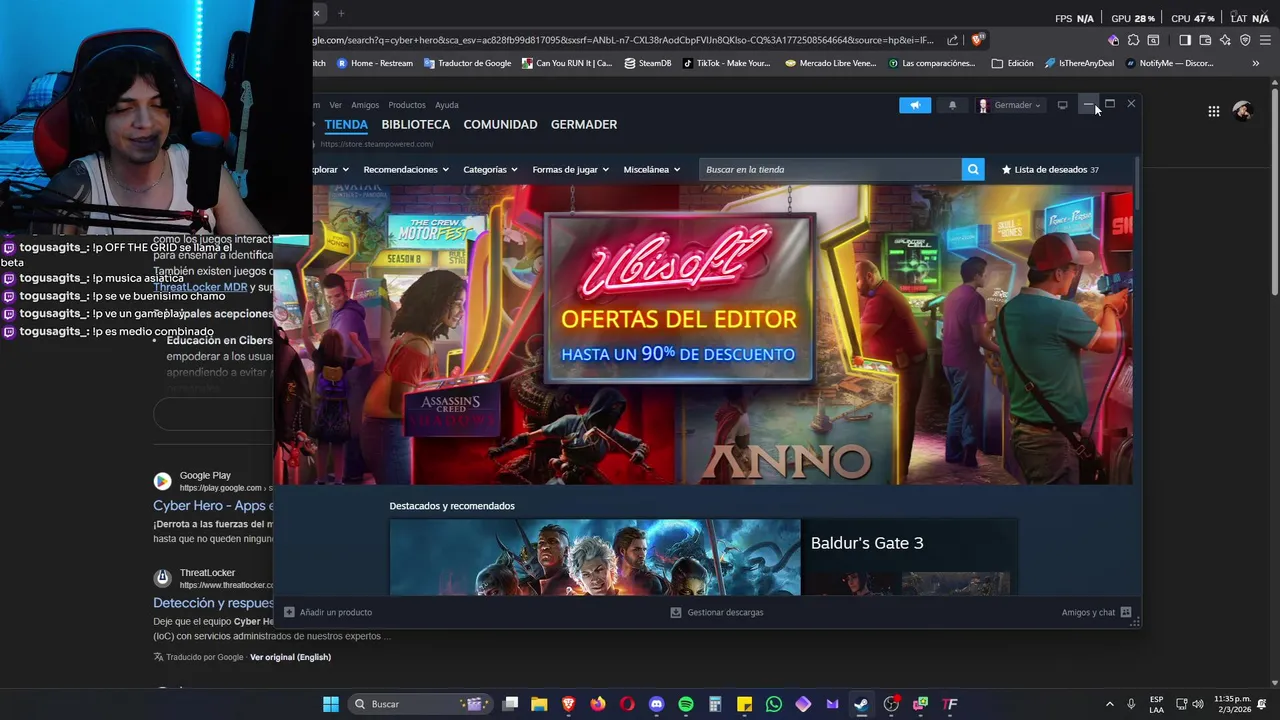Viewport: 1280px width, 720px height.
Task: Open Traductor de Google bookmark
Action: click(467, 63)
